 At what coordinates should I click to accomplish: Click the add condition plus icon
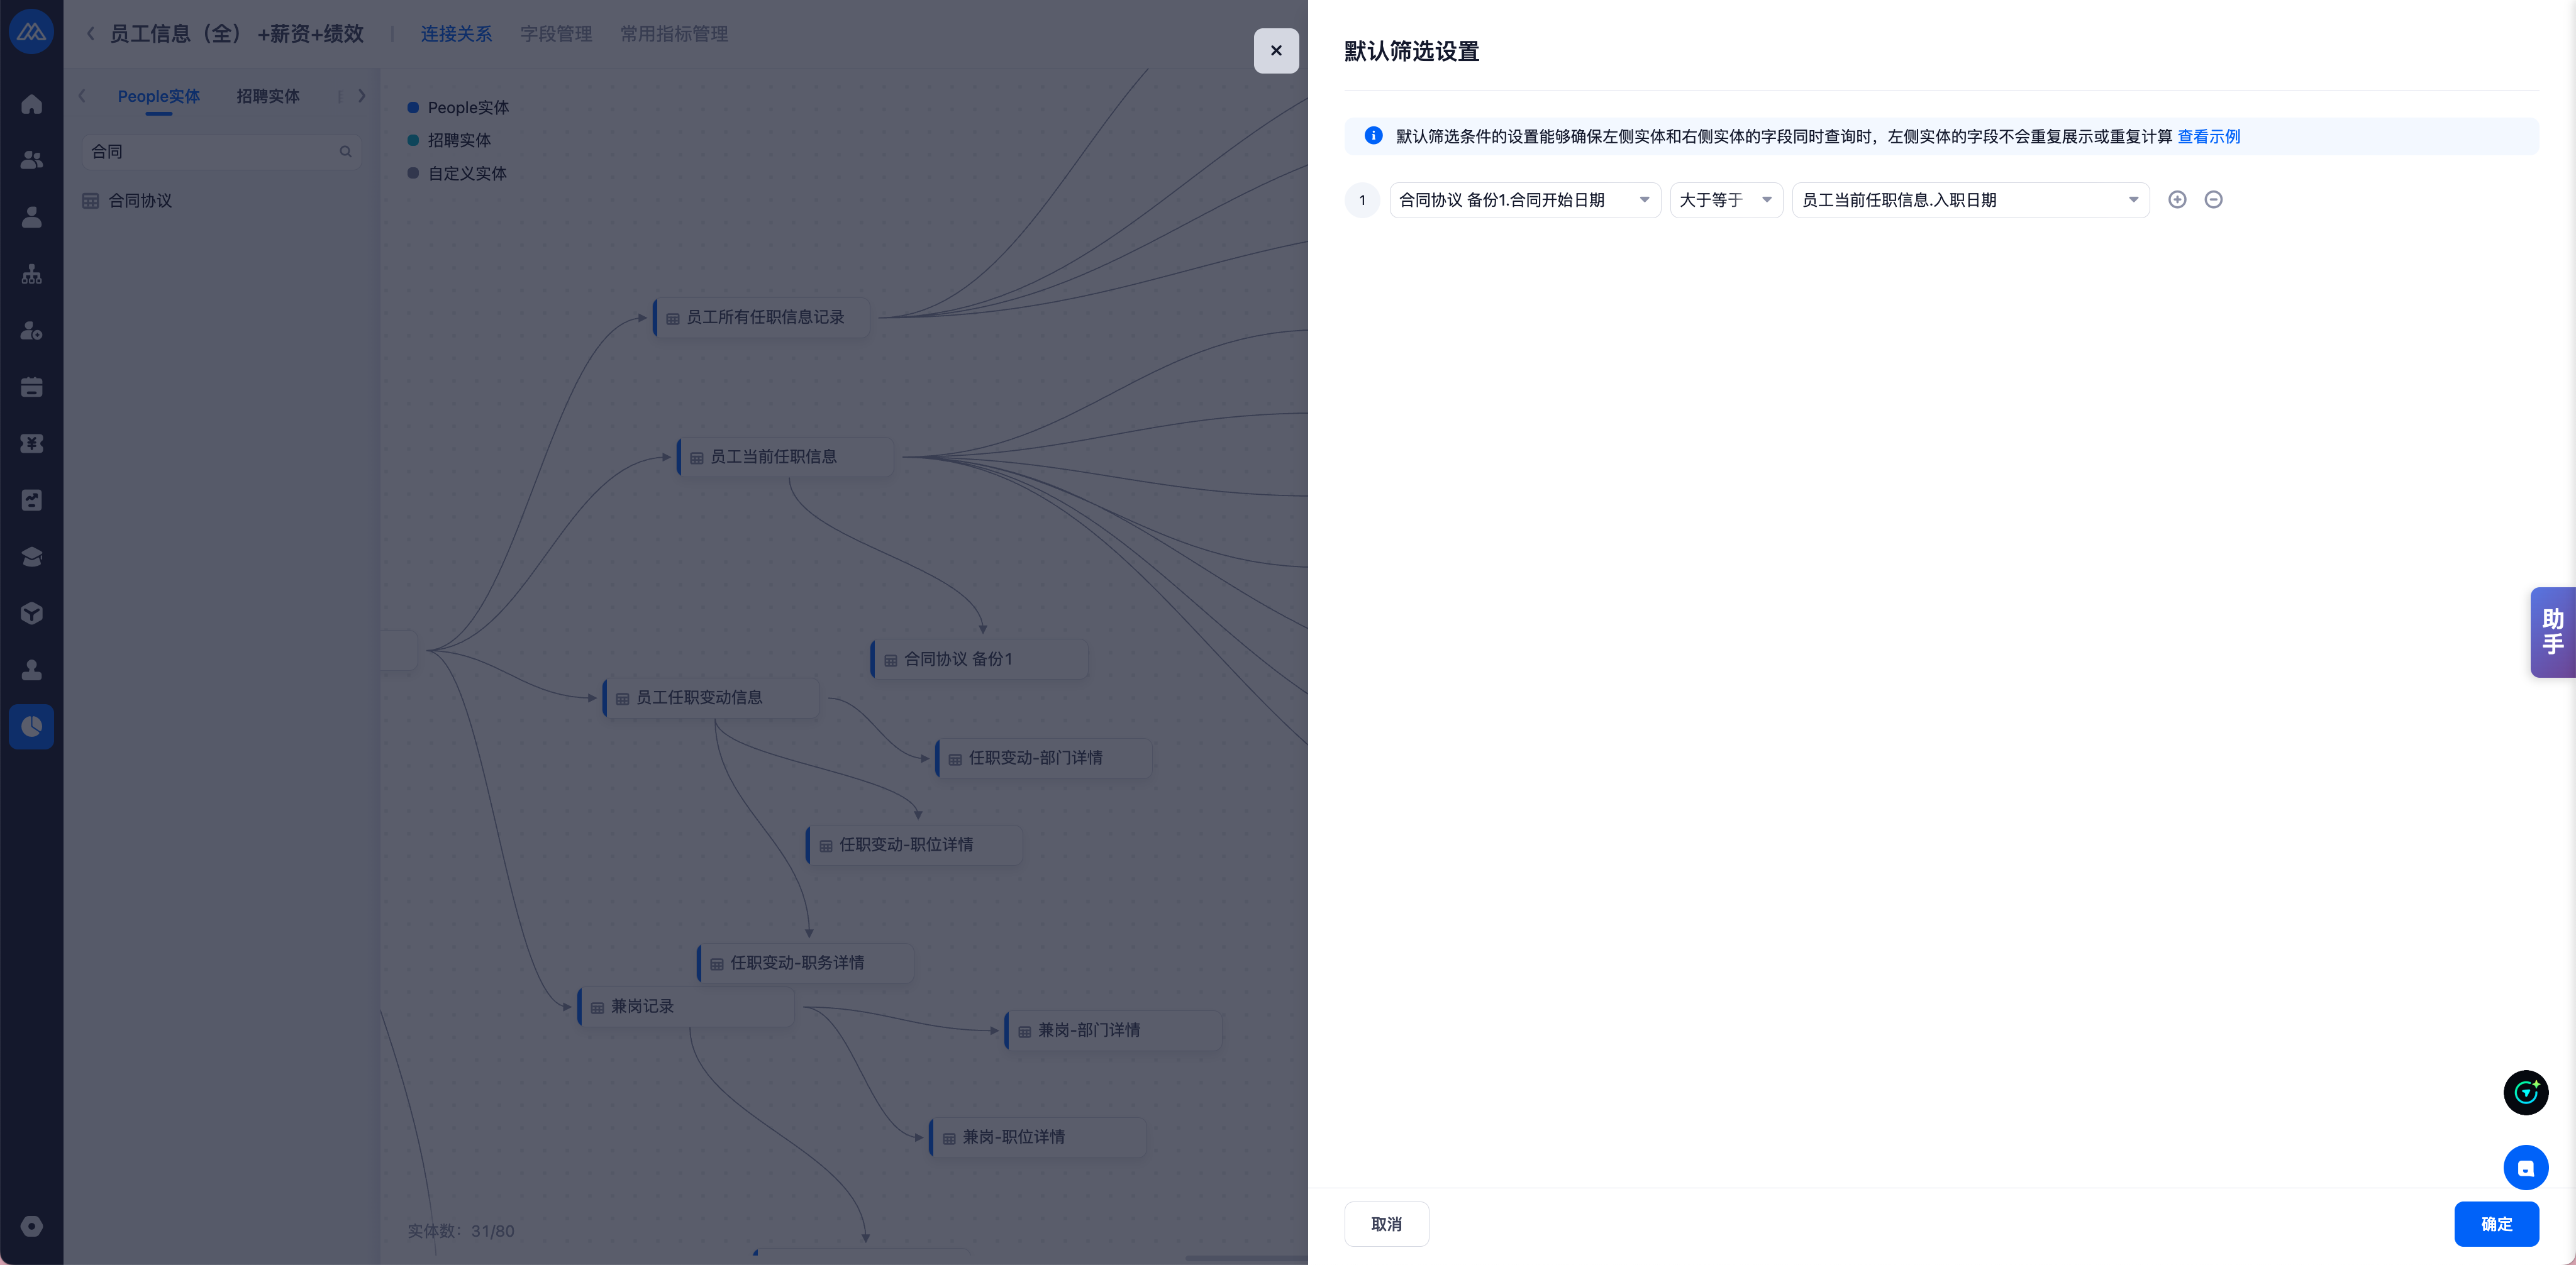2177,200
